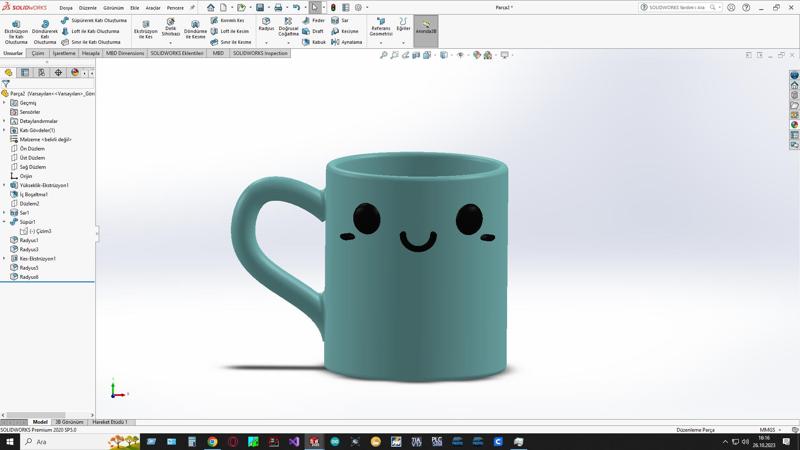Screen dimensions: 800x450
Task: Click the Zoom to Fit view icon
Action: tap(384, 55)
